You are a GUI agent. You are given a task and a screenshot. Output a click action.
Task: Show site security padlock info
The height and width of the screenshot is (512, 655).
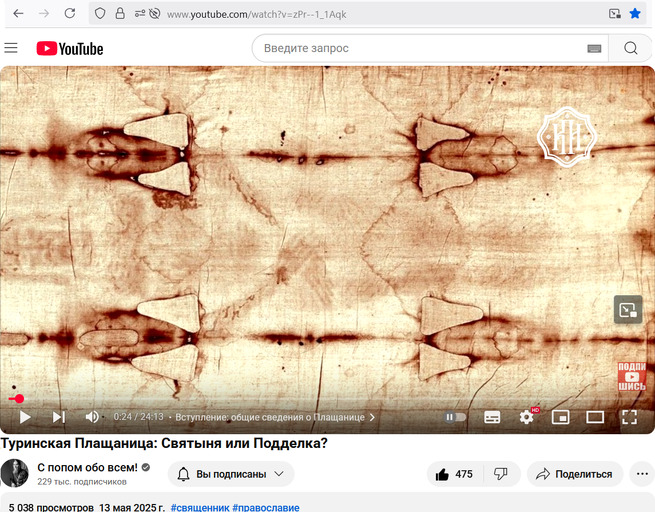tap(120, 14)
